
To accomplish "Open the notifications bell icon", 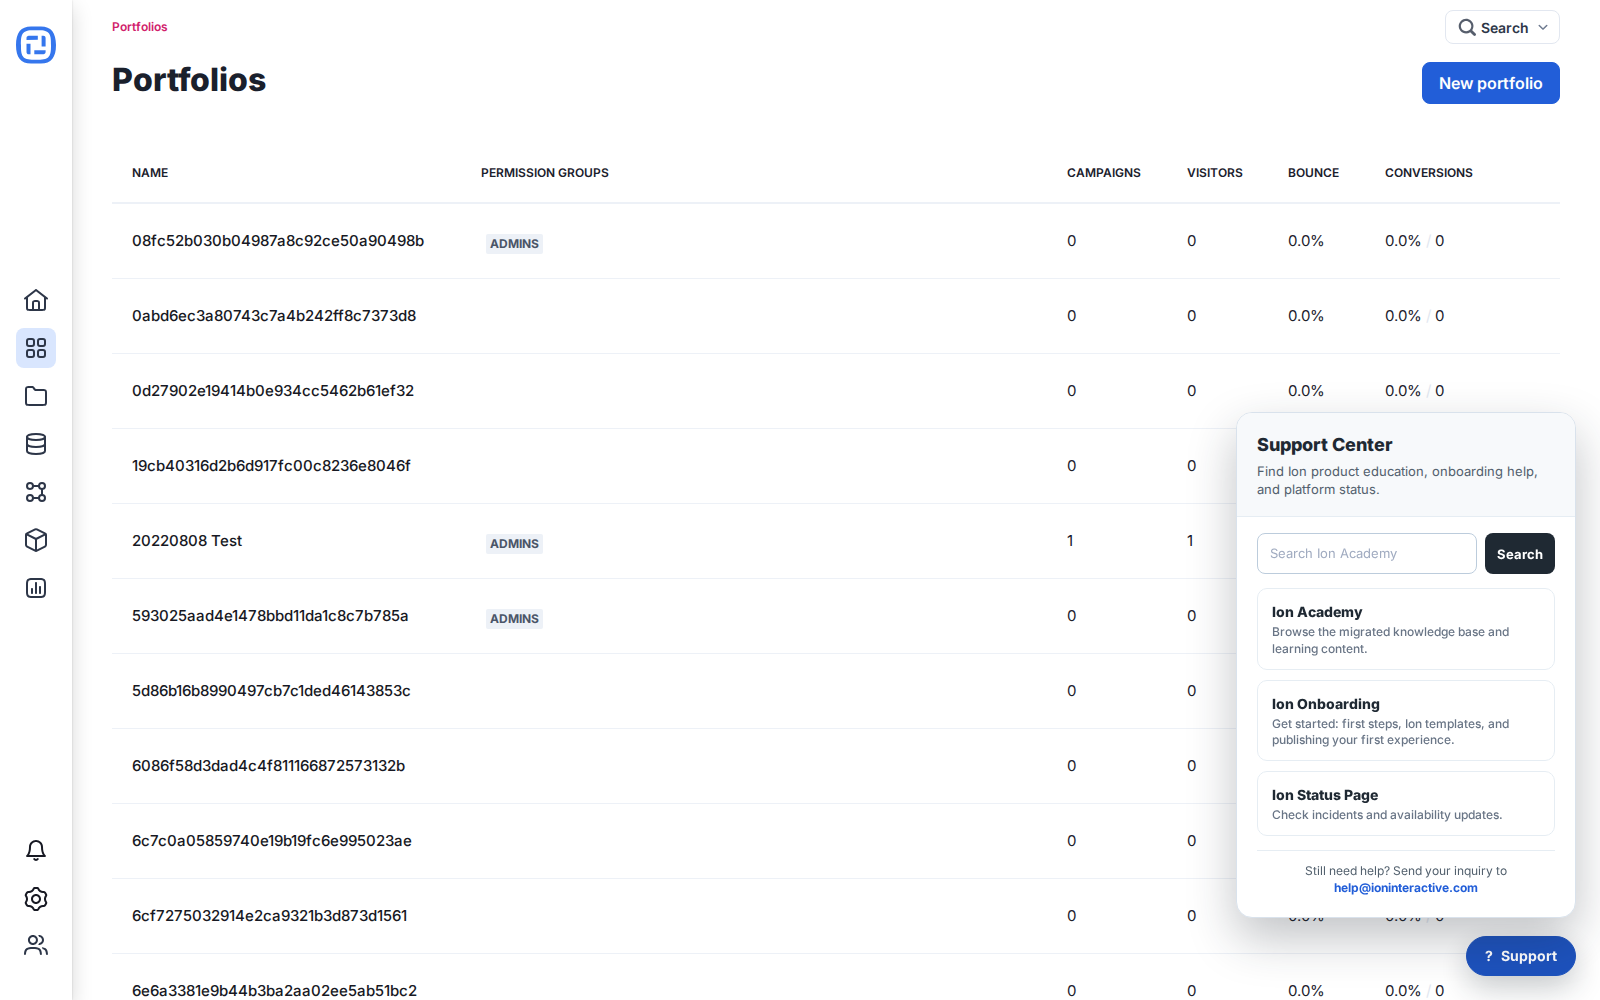I will pos(36,850).
